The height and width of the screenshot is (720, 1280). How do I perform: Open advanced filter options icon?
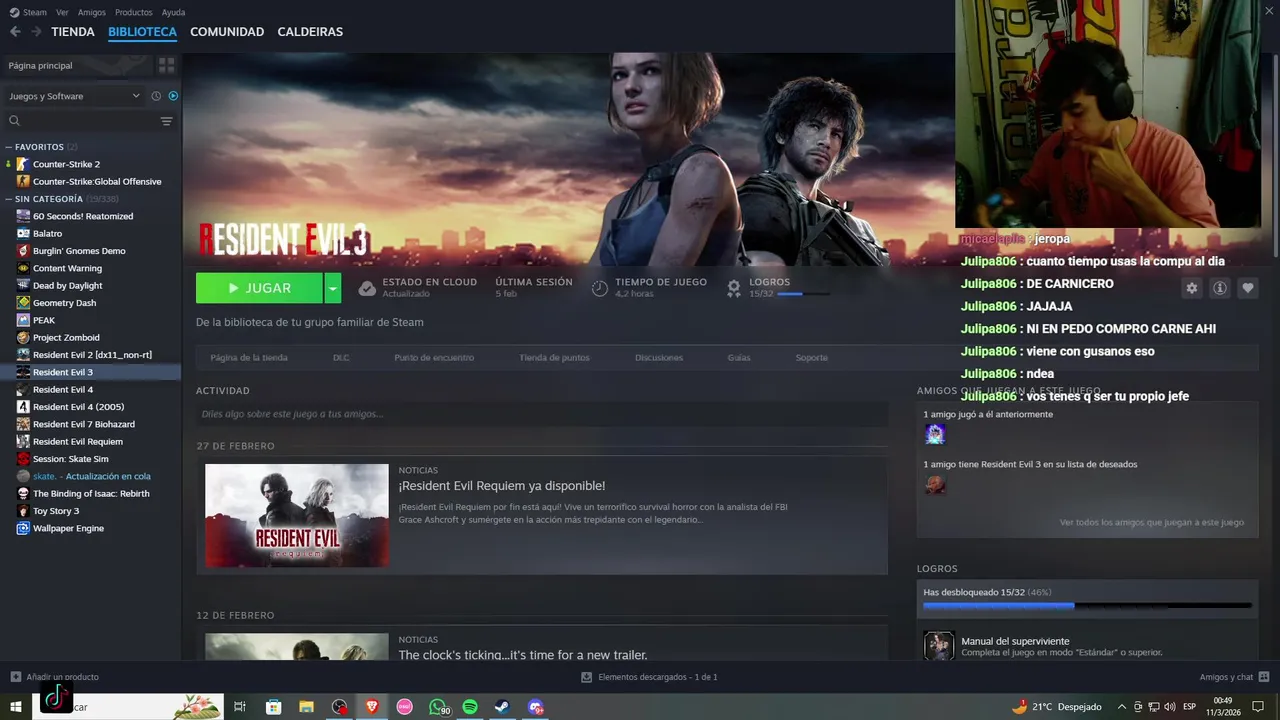coord(166,121)
